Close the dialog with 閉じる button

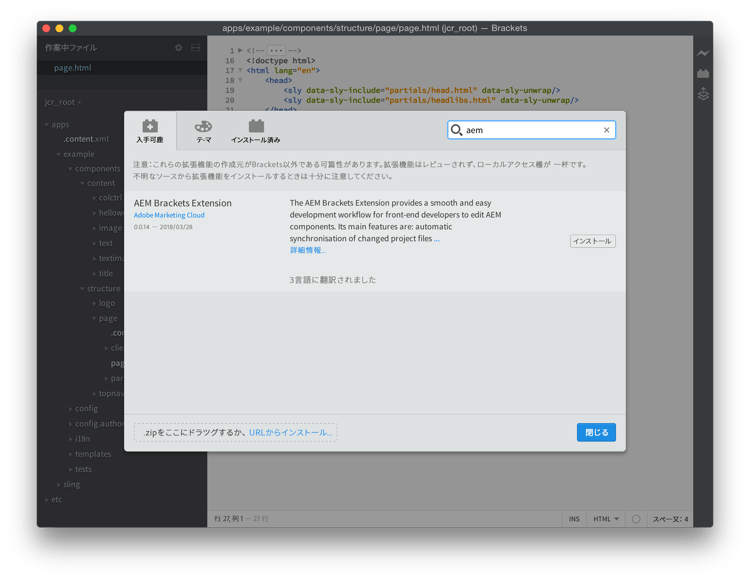[x=596, y=432]
